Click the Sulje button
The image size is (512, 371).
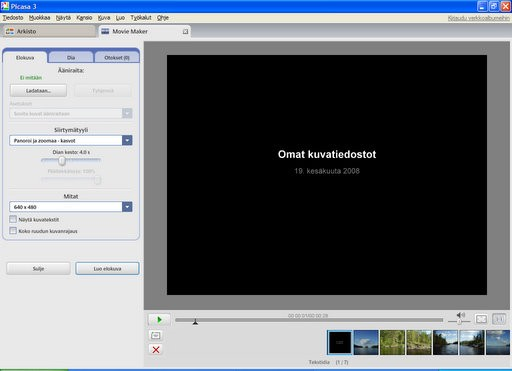point(38,269)
